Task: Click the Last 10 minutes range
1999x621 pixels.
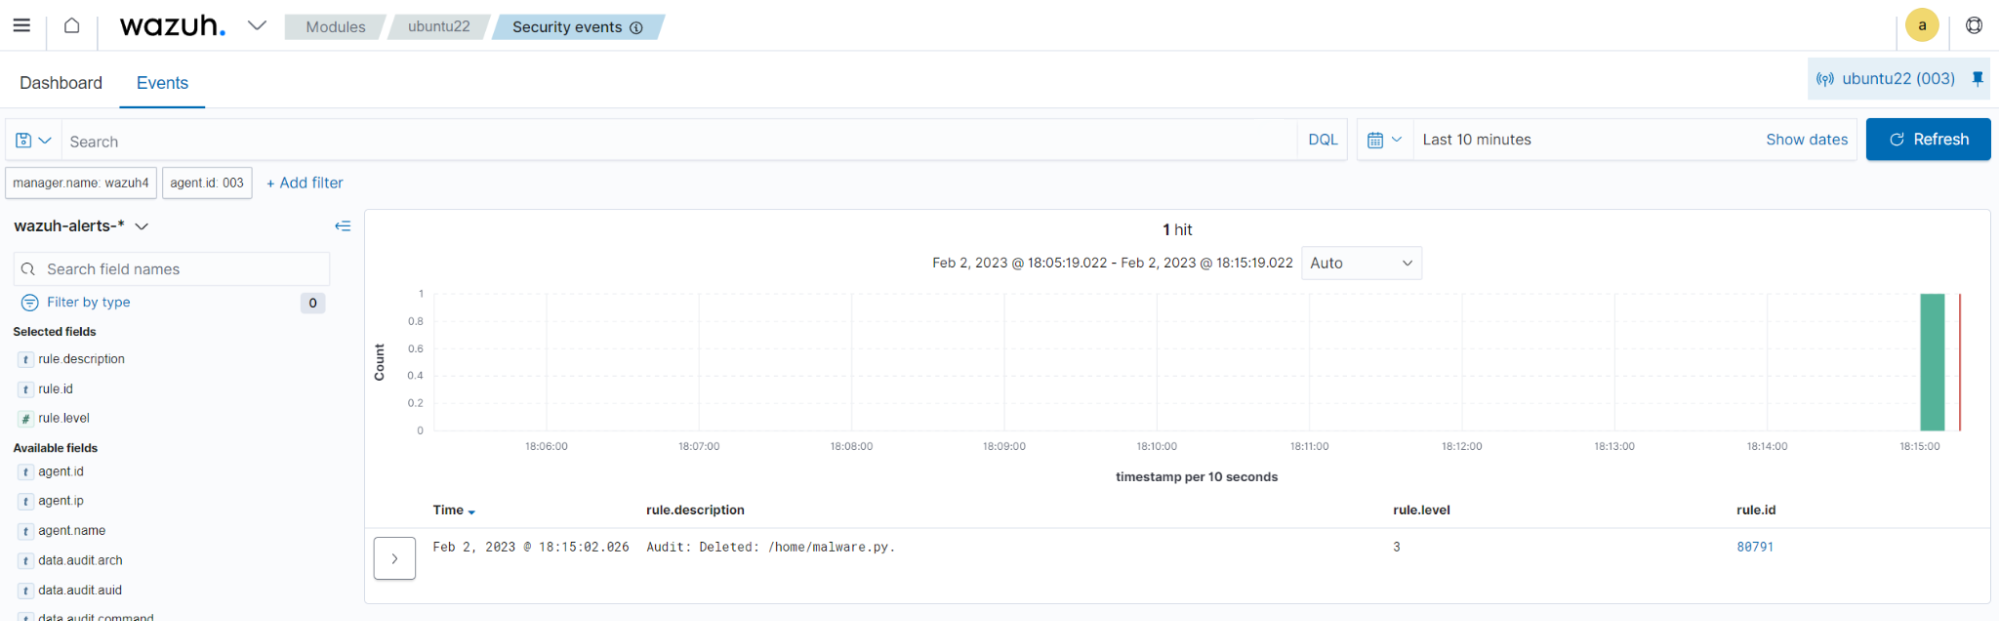Action: [1476, 140]
